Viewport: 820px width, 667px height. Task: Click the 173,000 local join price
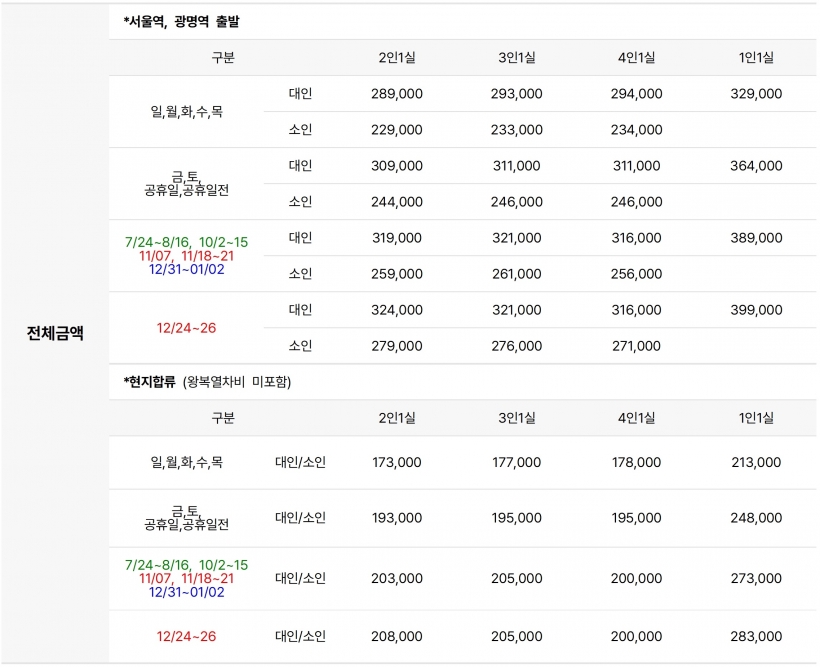click(x=397, y=462)
